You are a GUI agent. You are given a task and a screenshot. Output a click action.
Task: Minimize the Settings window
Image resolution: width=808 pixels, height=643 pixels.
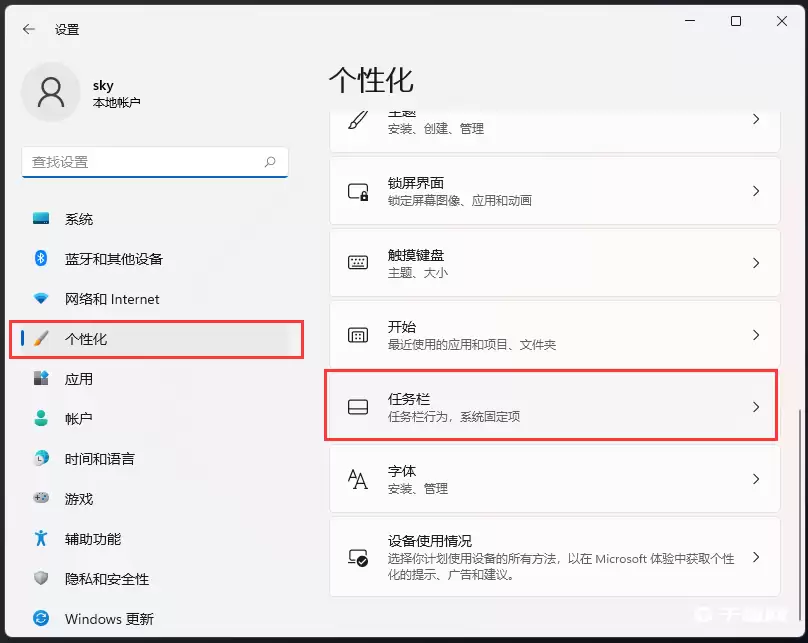coord(690,21)
